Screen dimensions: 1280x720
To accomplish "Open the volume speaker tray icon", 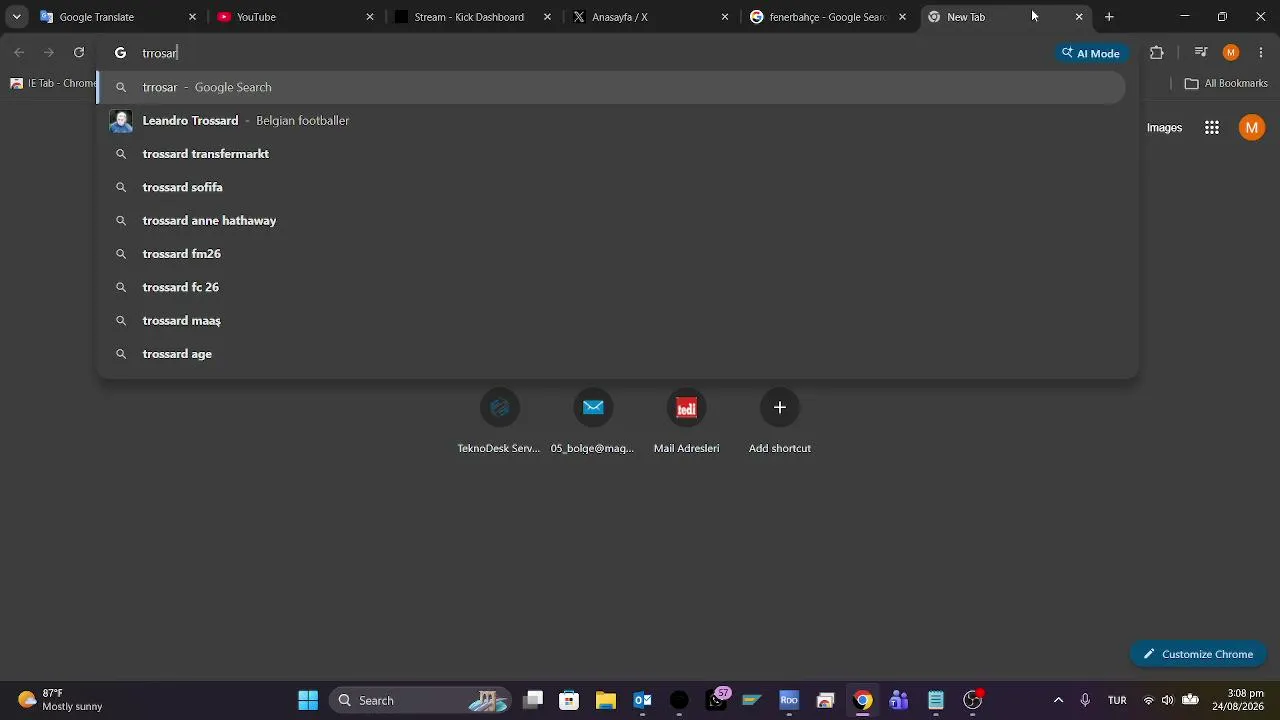I will (x=1167, y=700).
